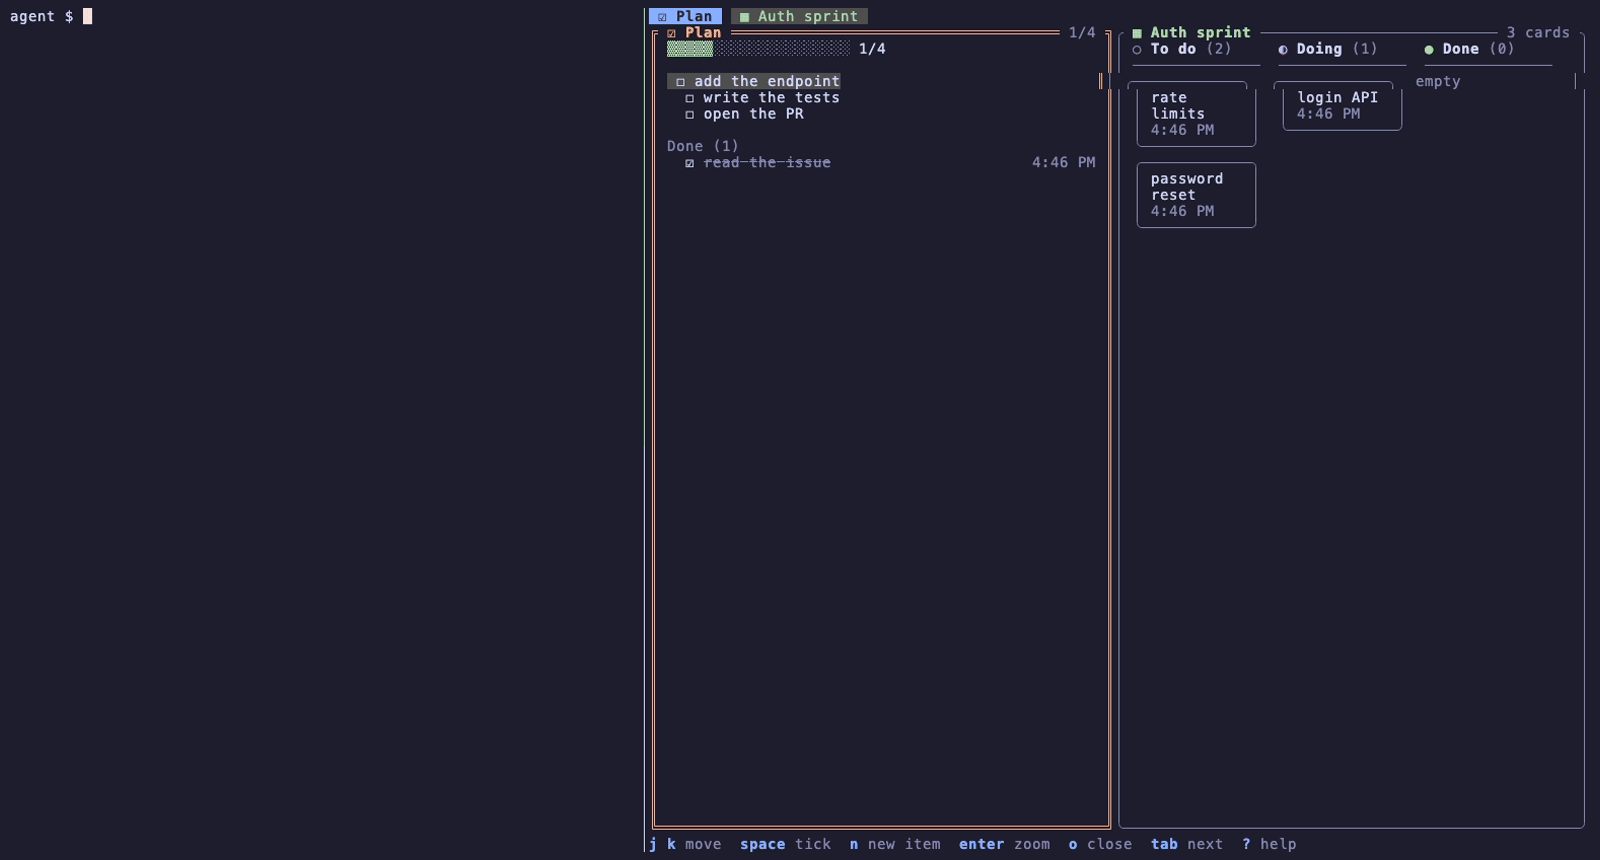Click the Plan panel title checkbox icon

[x=672, y=33]
